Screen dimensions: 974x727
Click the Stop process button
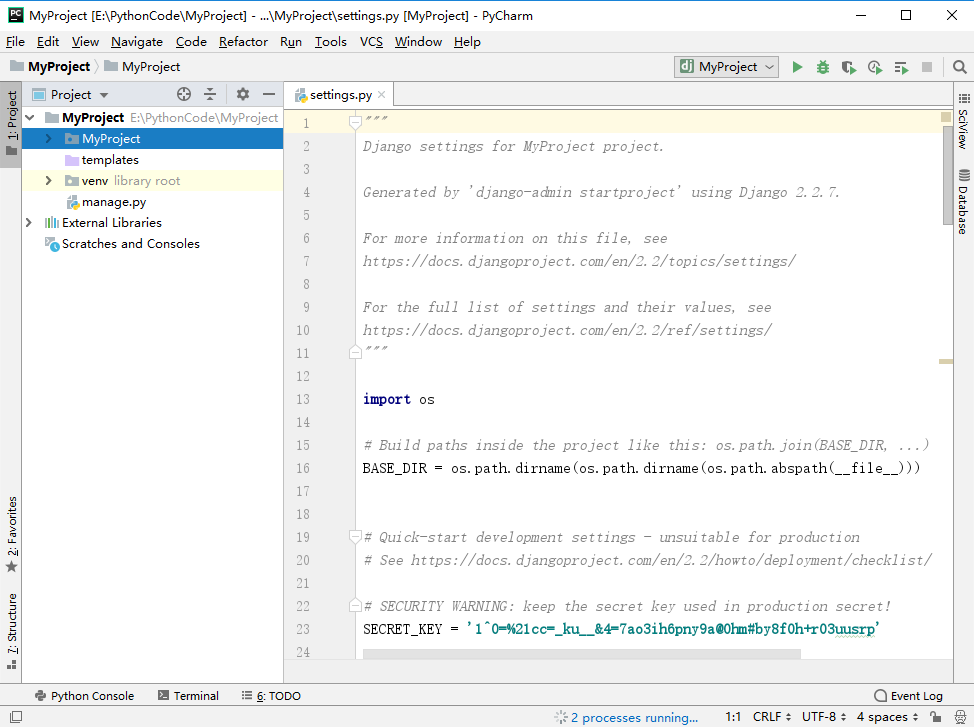tap(927, 67)
